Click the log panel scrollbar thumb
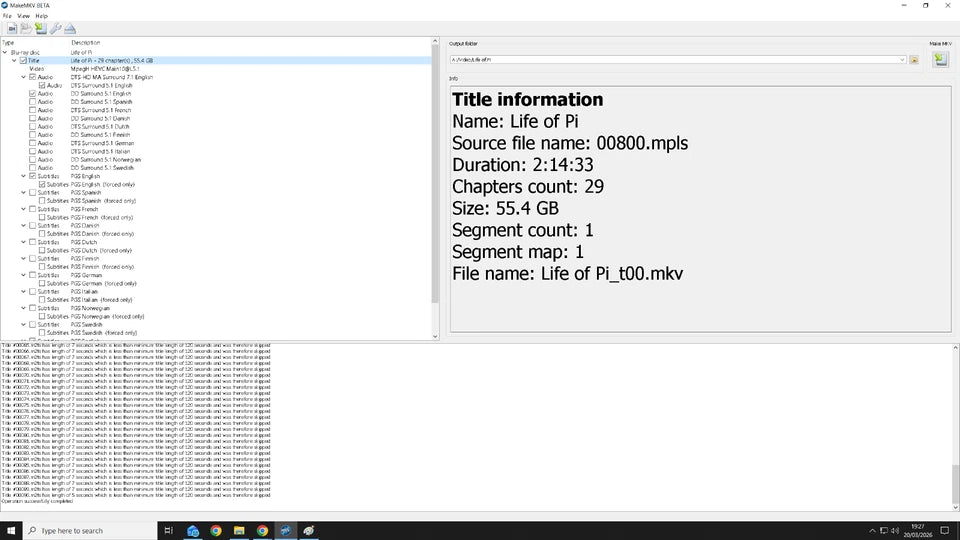 [955, 484]
